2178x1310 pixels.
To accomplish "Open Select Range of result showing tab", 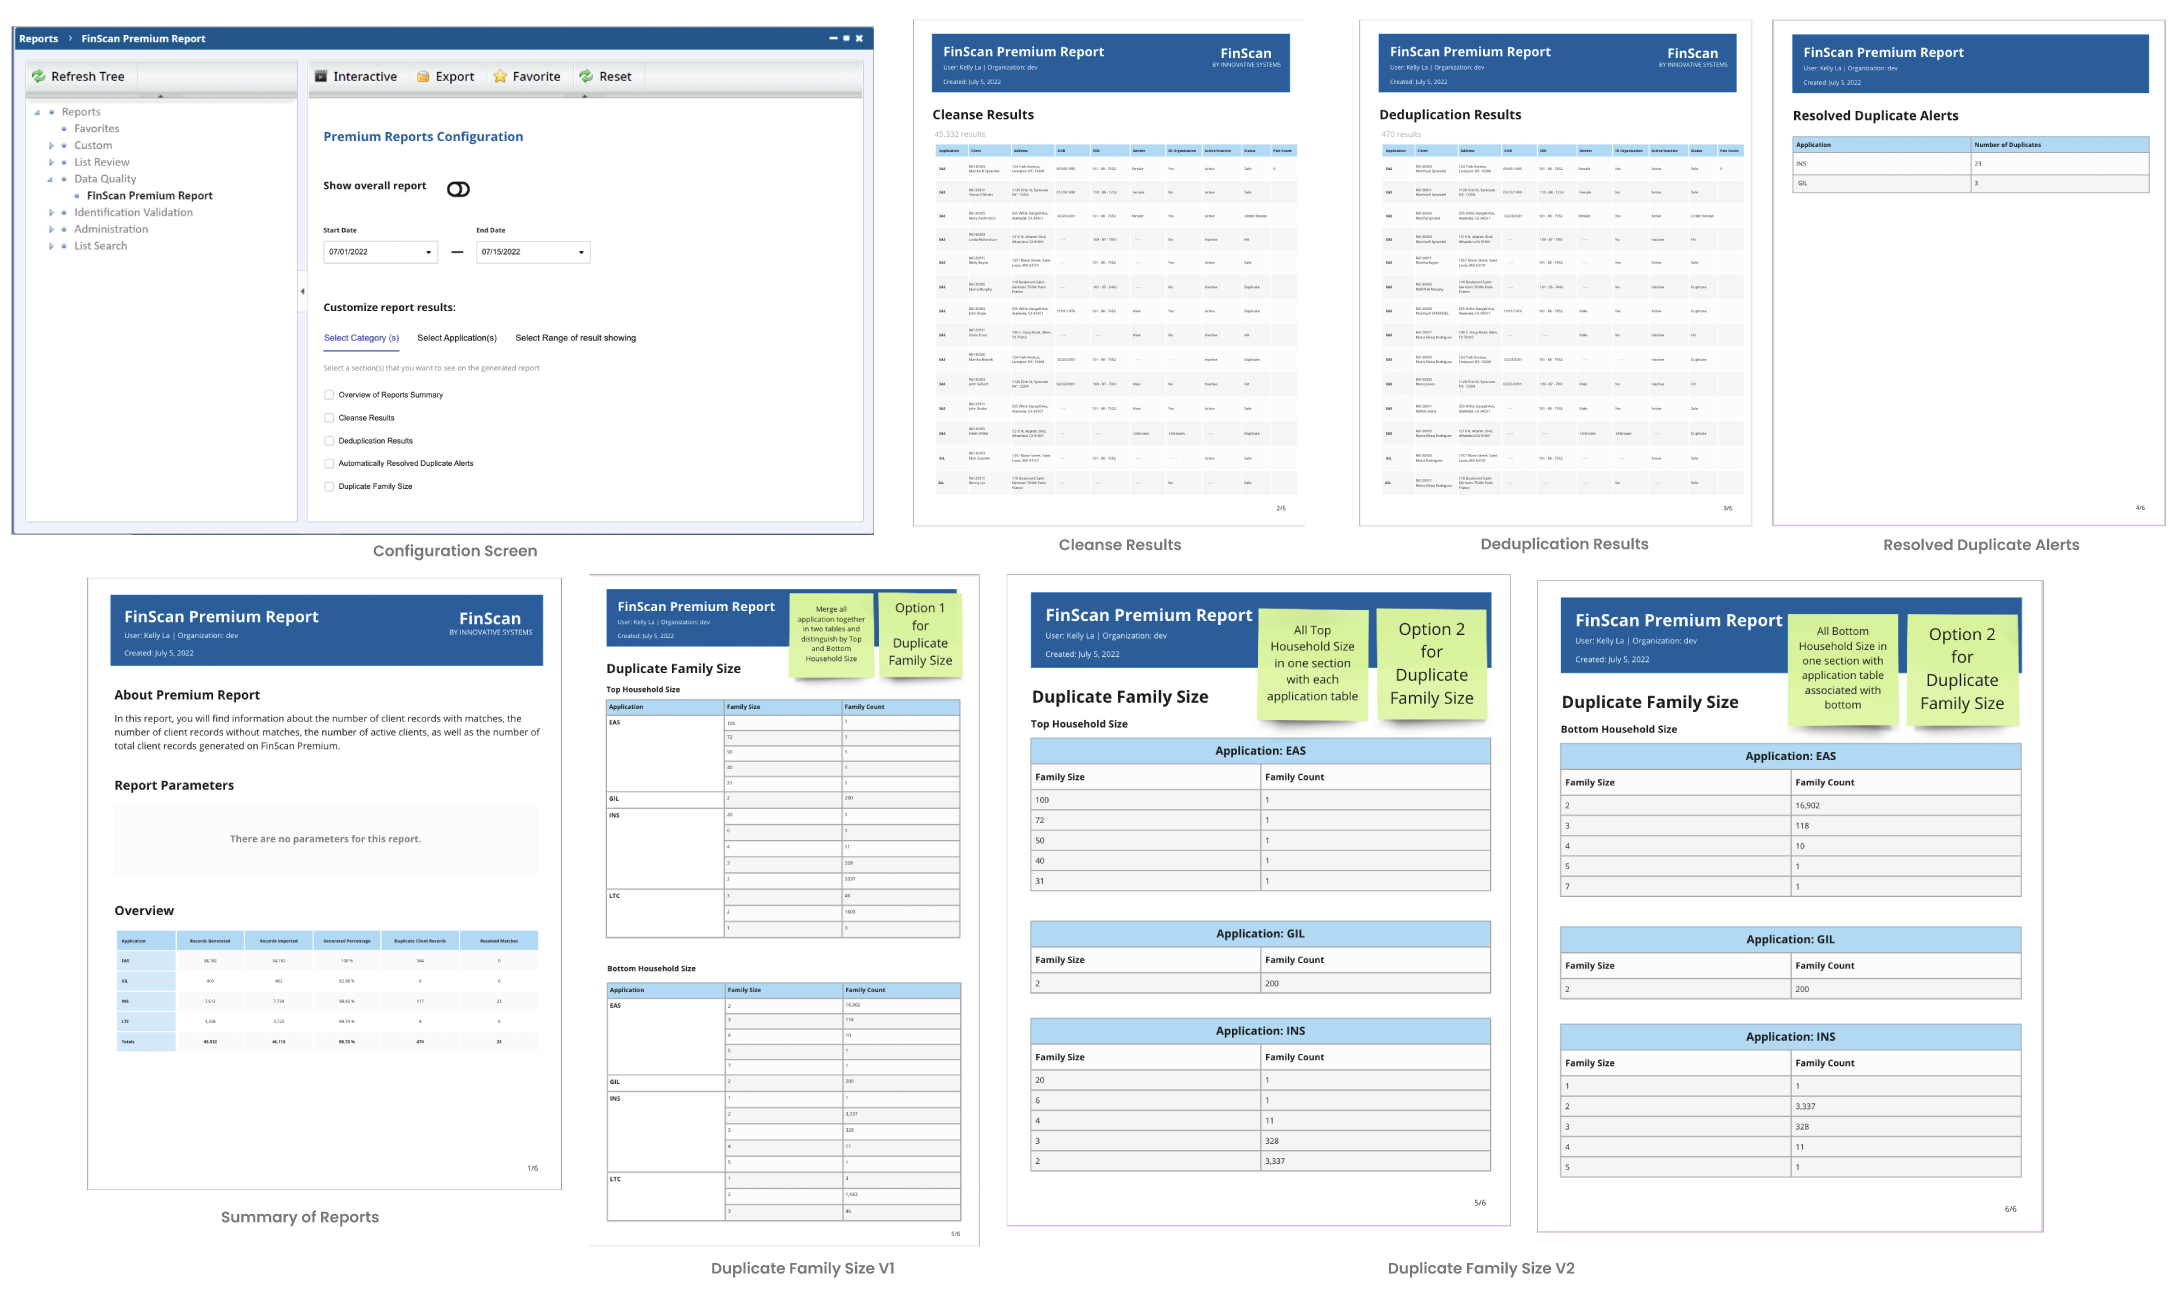I will [575, 338].
